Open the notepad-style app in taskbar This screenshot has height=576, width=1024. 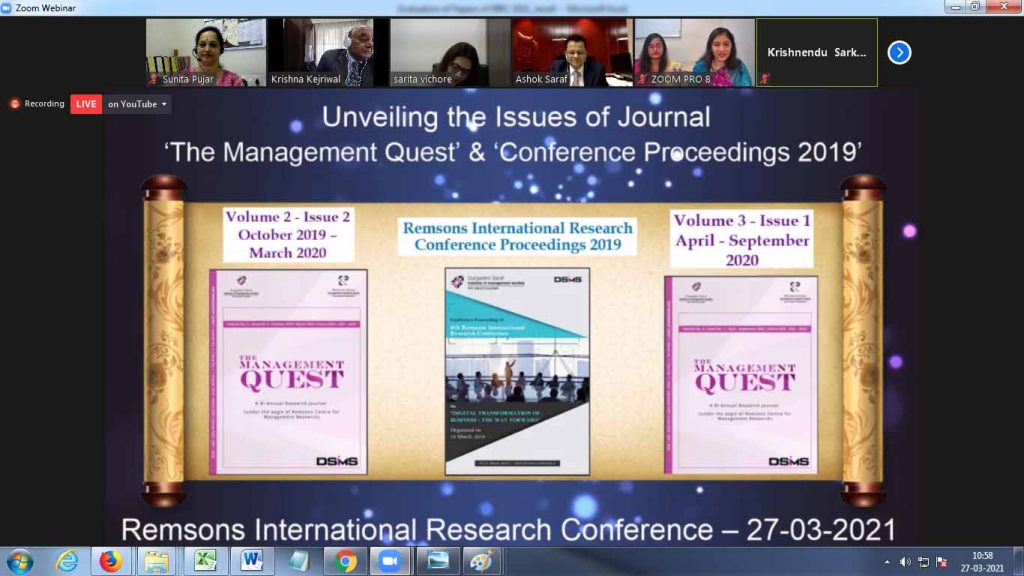click(299, 561)
